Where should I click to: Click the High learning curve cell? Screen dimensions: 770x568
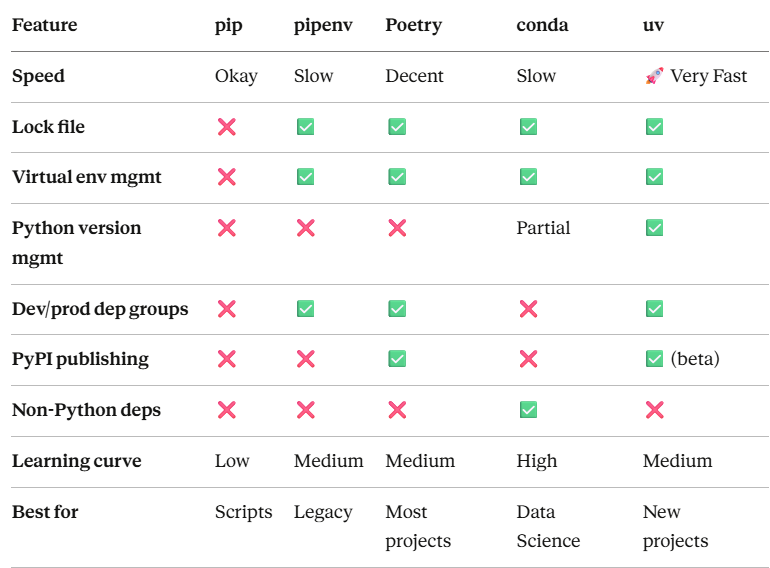coord(537,461)
